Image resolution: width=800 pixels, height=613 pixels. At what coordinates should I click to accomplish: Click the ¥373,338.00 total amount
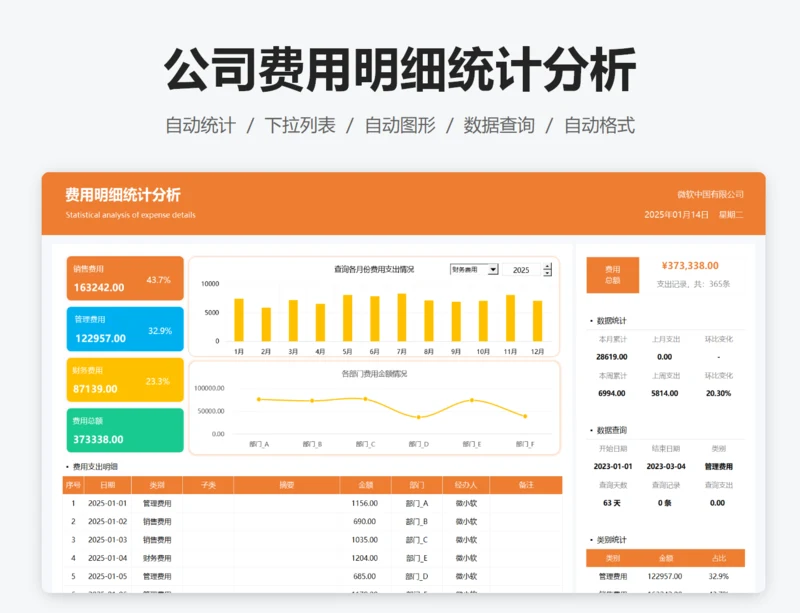coord(690,265)
